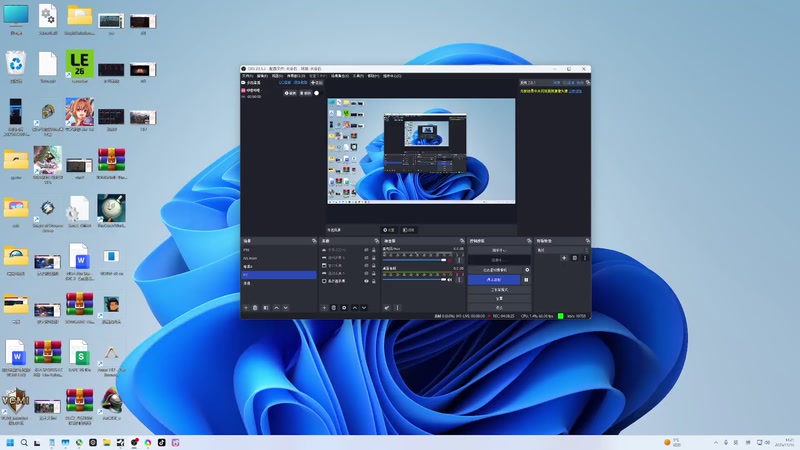800x450 pixels.
Task: Open the Help menu in OBS
Action: [x=373, y=76]
